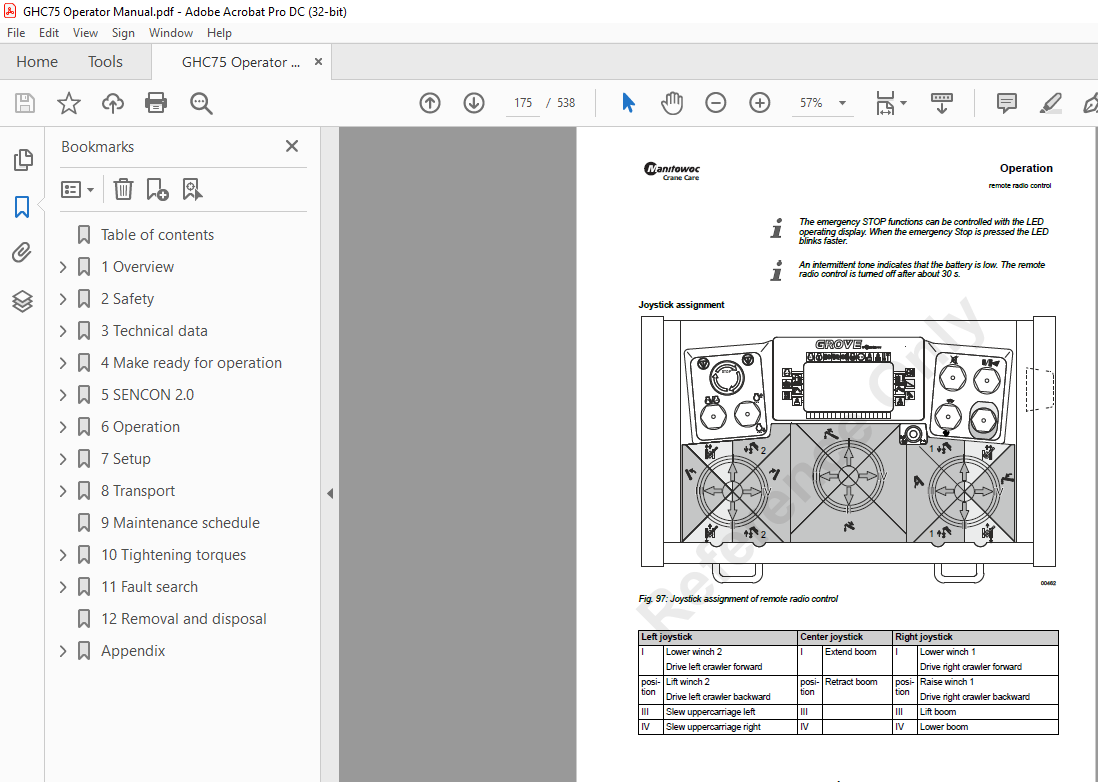Open the Edit menu
The image size is (1098, 782).
pyautogui.click(x=48, y=33)
